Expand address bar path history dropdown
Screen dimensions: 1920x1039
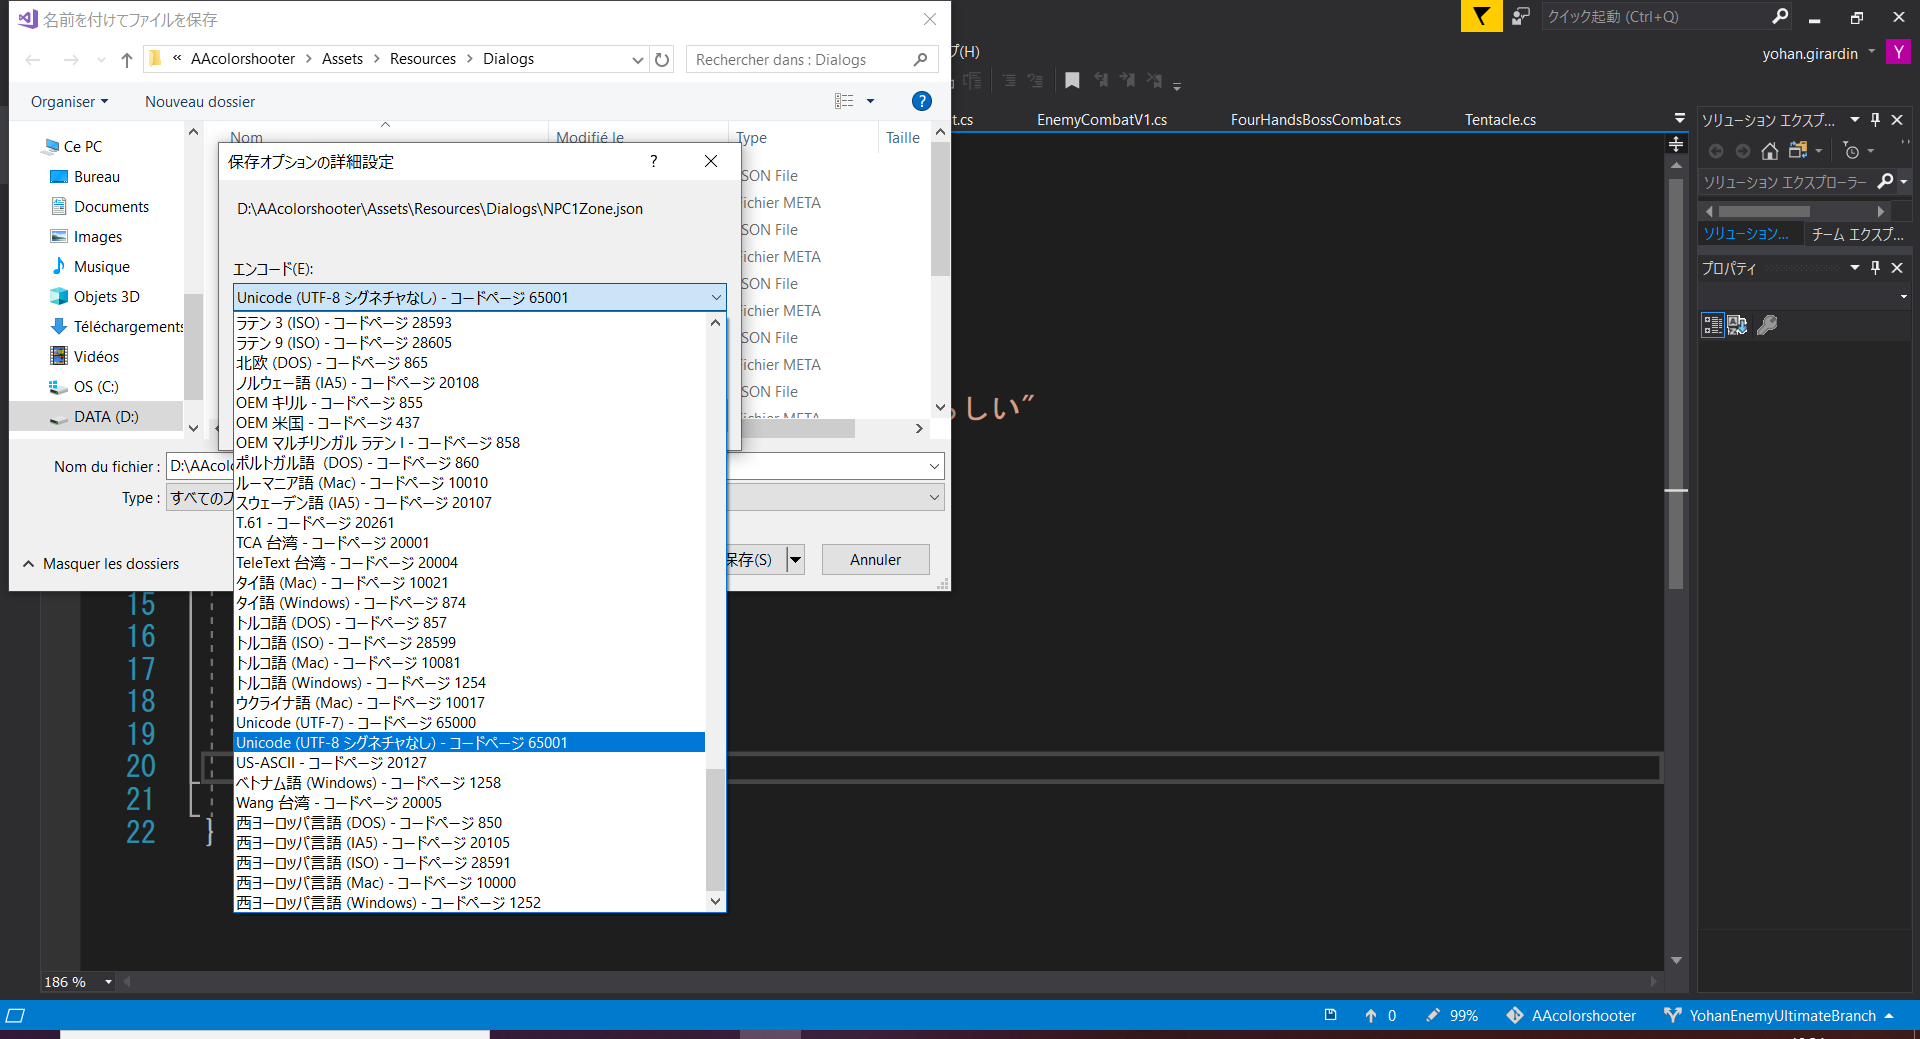[x=637, y=59]
